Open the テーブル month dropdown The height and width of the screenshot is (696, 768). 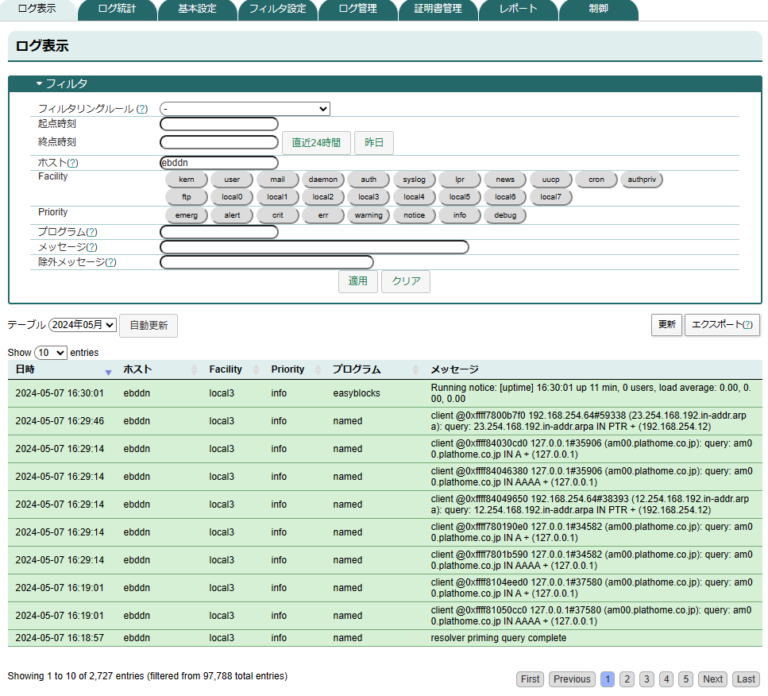click(83, 325)
